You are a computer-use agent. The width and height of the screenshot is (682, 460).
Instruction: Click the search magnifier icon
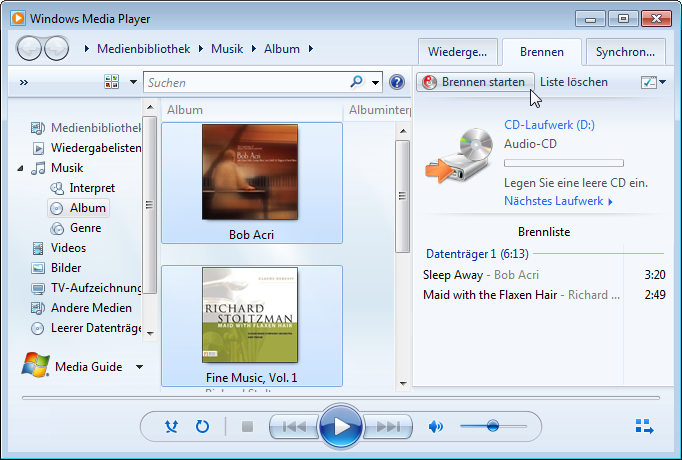pos(357,81)
